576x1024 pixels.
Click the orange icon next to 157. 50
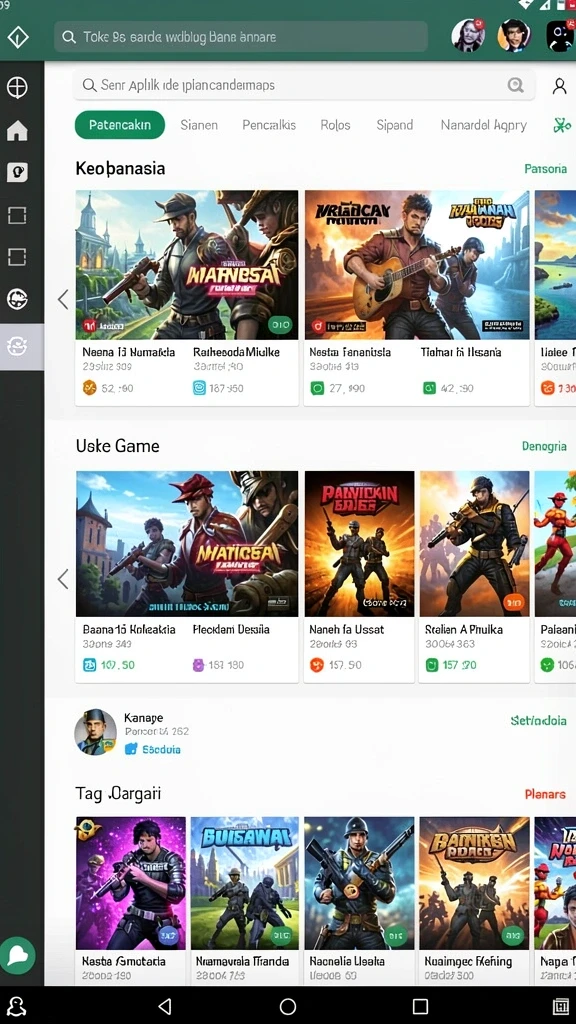(317, 665)
